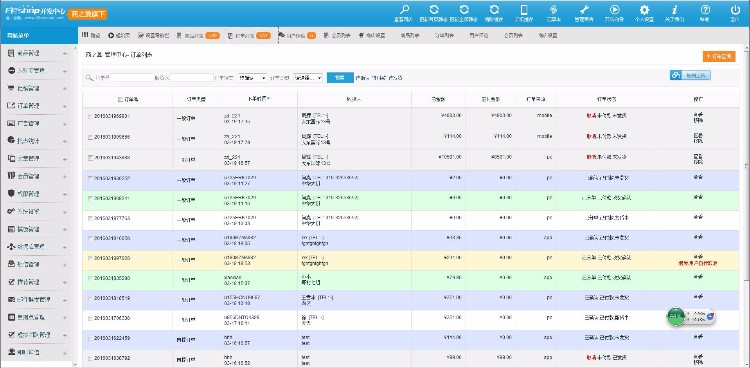Screen dimensions: 750x368
Task: Tick the checkbox of the ¥114.00 order row
Action: (90, 137)
